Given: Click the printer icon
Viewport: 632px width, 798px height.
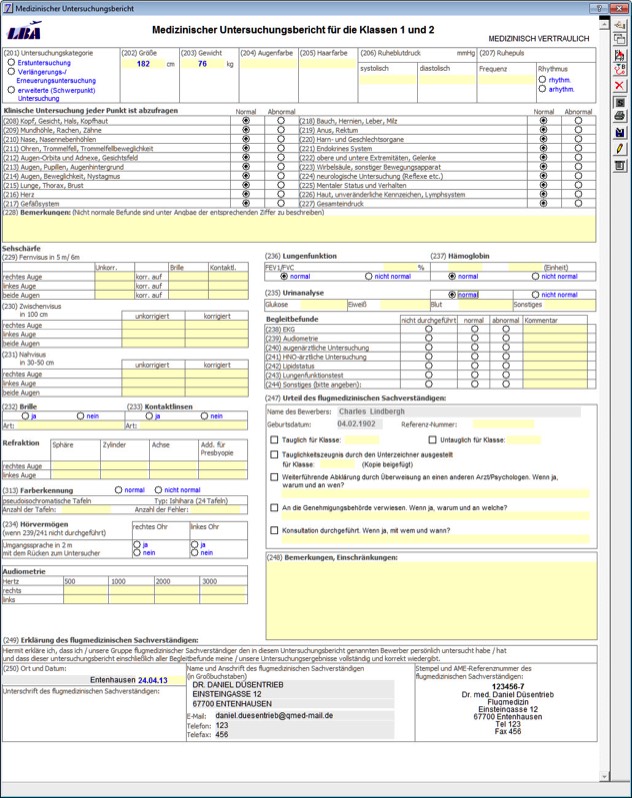Looking at the screenshot, I should [619, 117].
